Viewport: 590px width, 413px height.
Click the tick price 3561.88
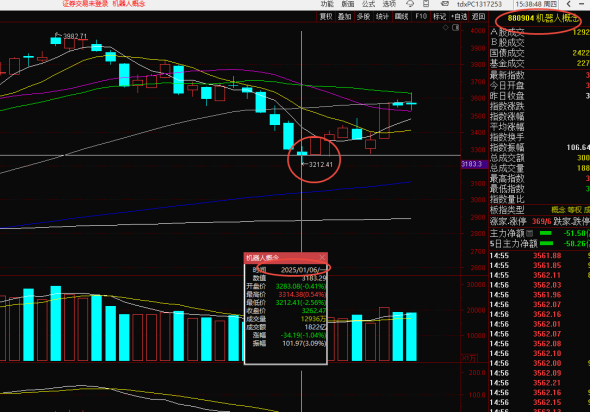tap(547, 256)
